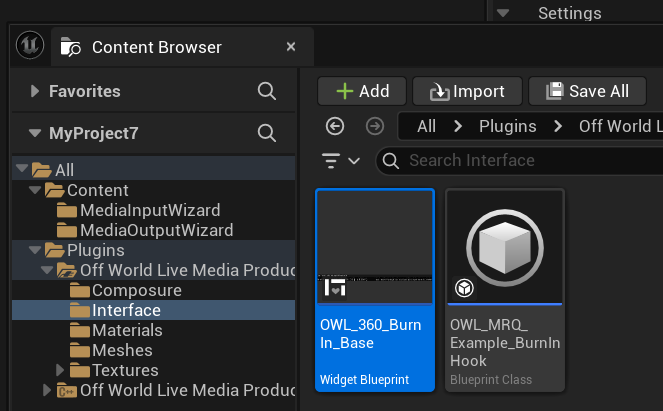This screenshot has width=663, height=411.
Task: Expand the Favorites section
Action: [35, 91]
